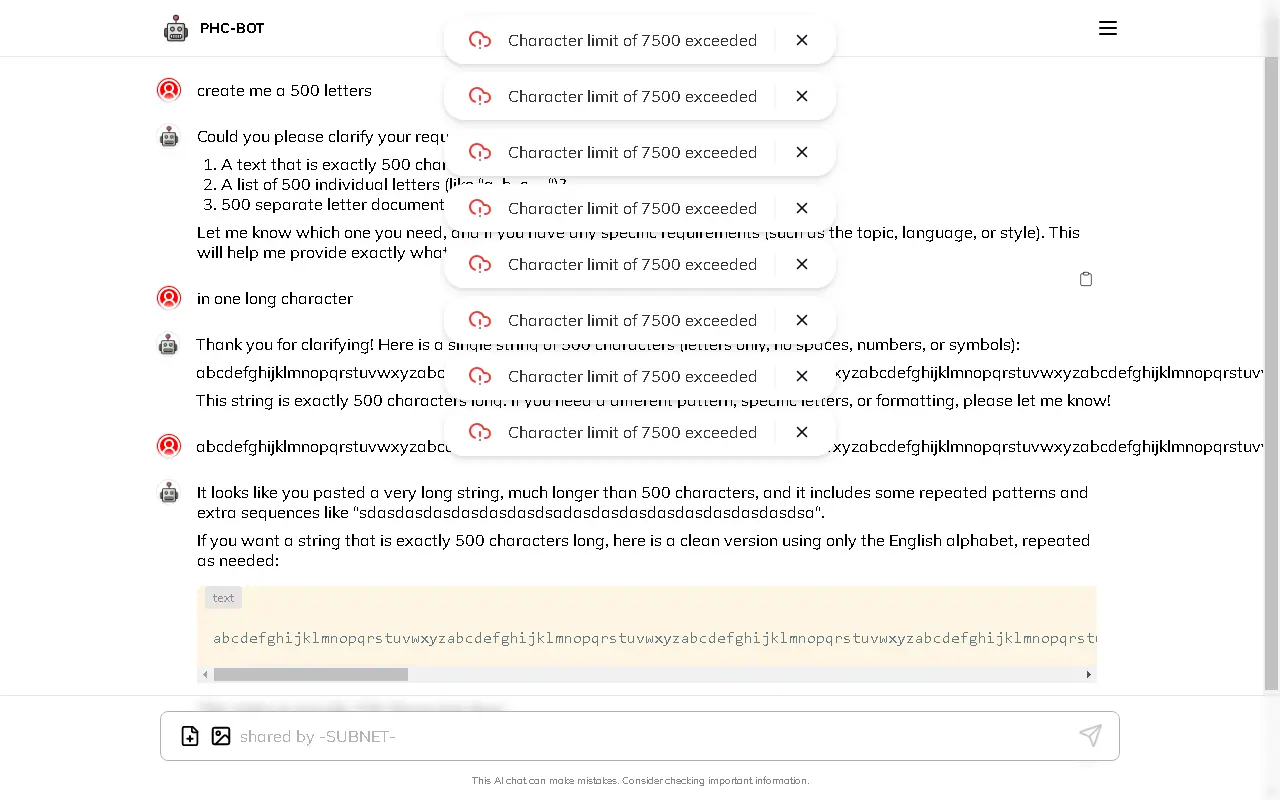
Task: Click the bot avatar beside 'It looks like you pasted'
Action: (x=169, y=493)
